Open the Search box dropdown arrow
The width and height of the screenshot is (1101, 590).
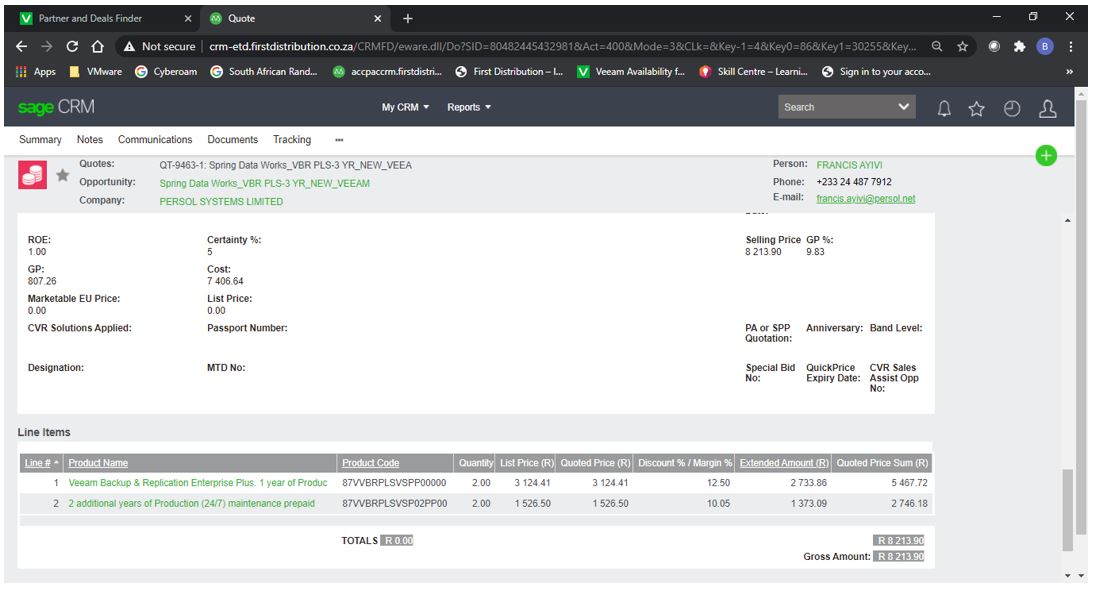(904, 107)
